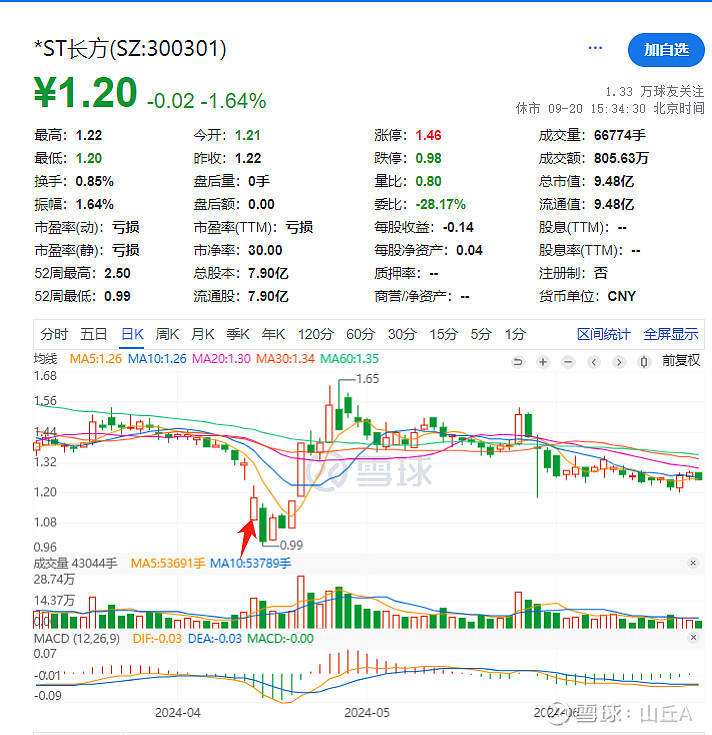Click the 委比 value -28.17%
This screenshot has width=712, height=735.
click(441, 204)
